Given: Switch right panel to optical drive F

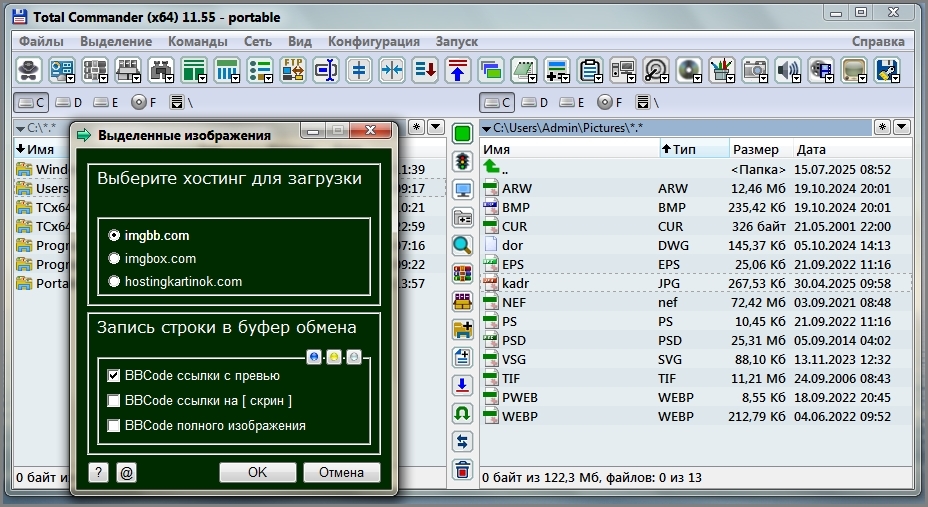Looking at the screenshot, I should [x=609, y=103].
